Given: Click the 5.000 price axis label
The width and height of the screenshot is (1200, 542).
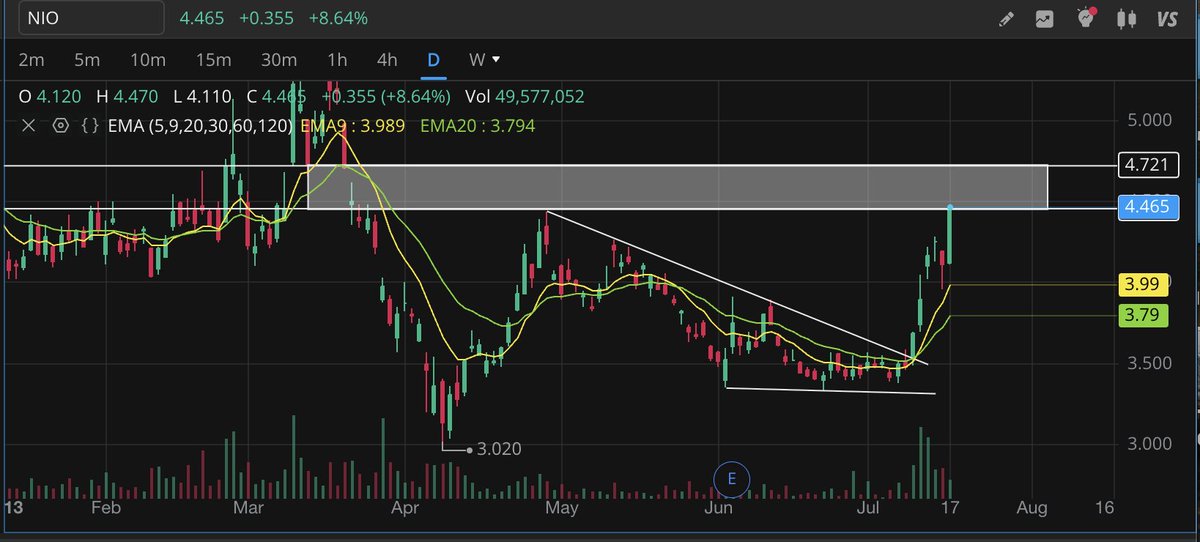Looking at the screenshot, I should (x=1149, y=120).
